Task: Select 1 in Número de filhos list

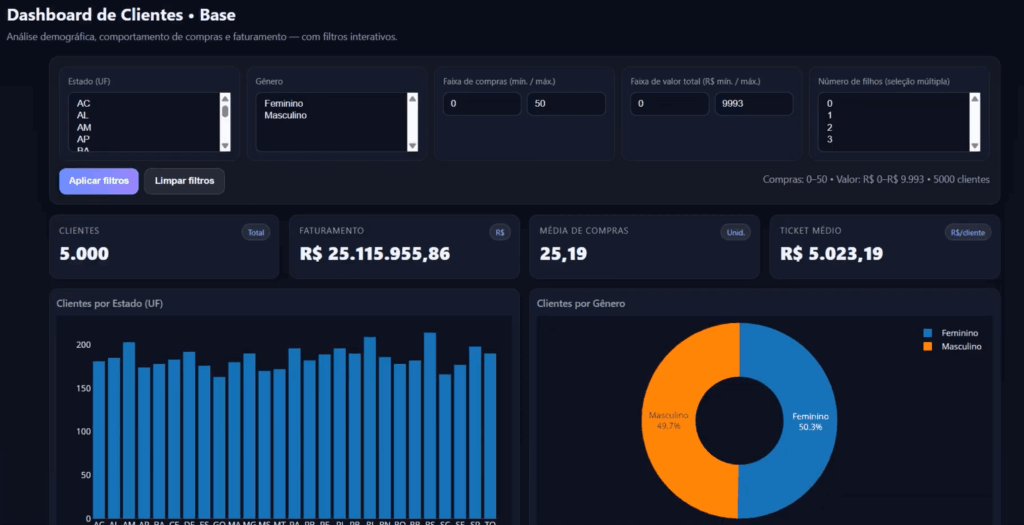Action: click(x=893, y=115)
